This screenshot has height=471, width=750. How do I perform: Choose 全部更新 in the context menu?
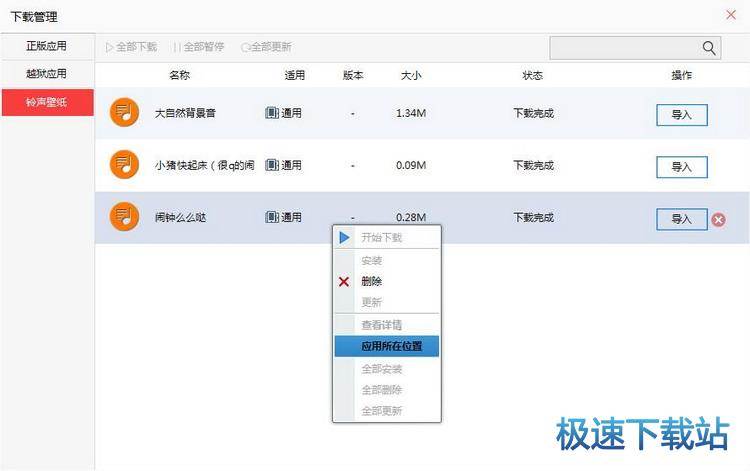[386, 411]
